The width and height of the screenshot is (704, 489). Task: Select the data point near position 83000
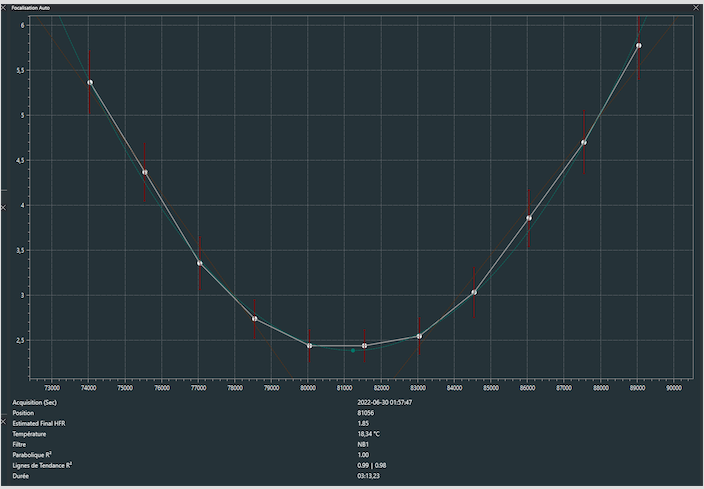[419, 336]
